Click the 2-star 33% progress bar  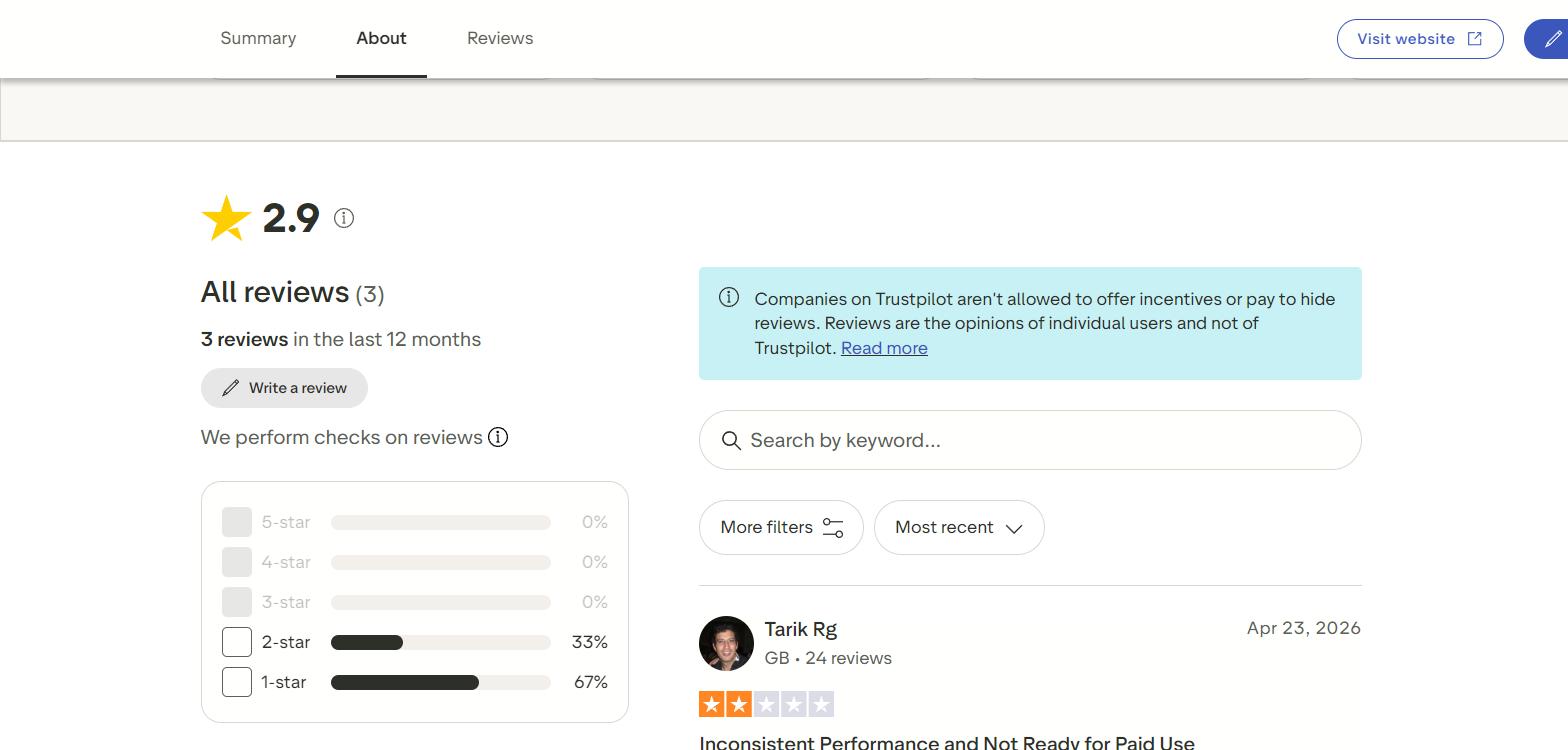pyautogui.click(x=441, y=642)
